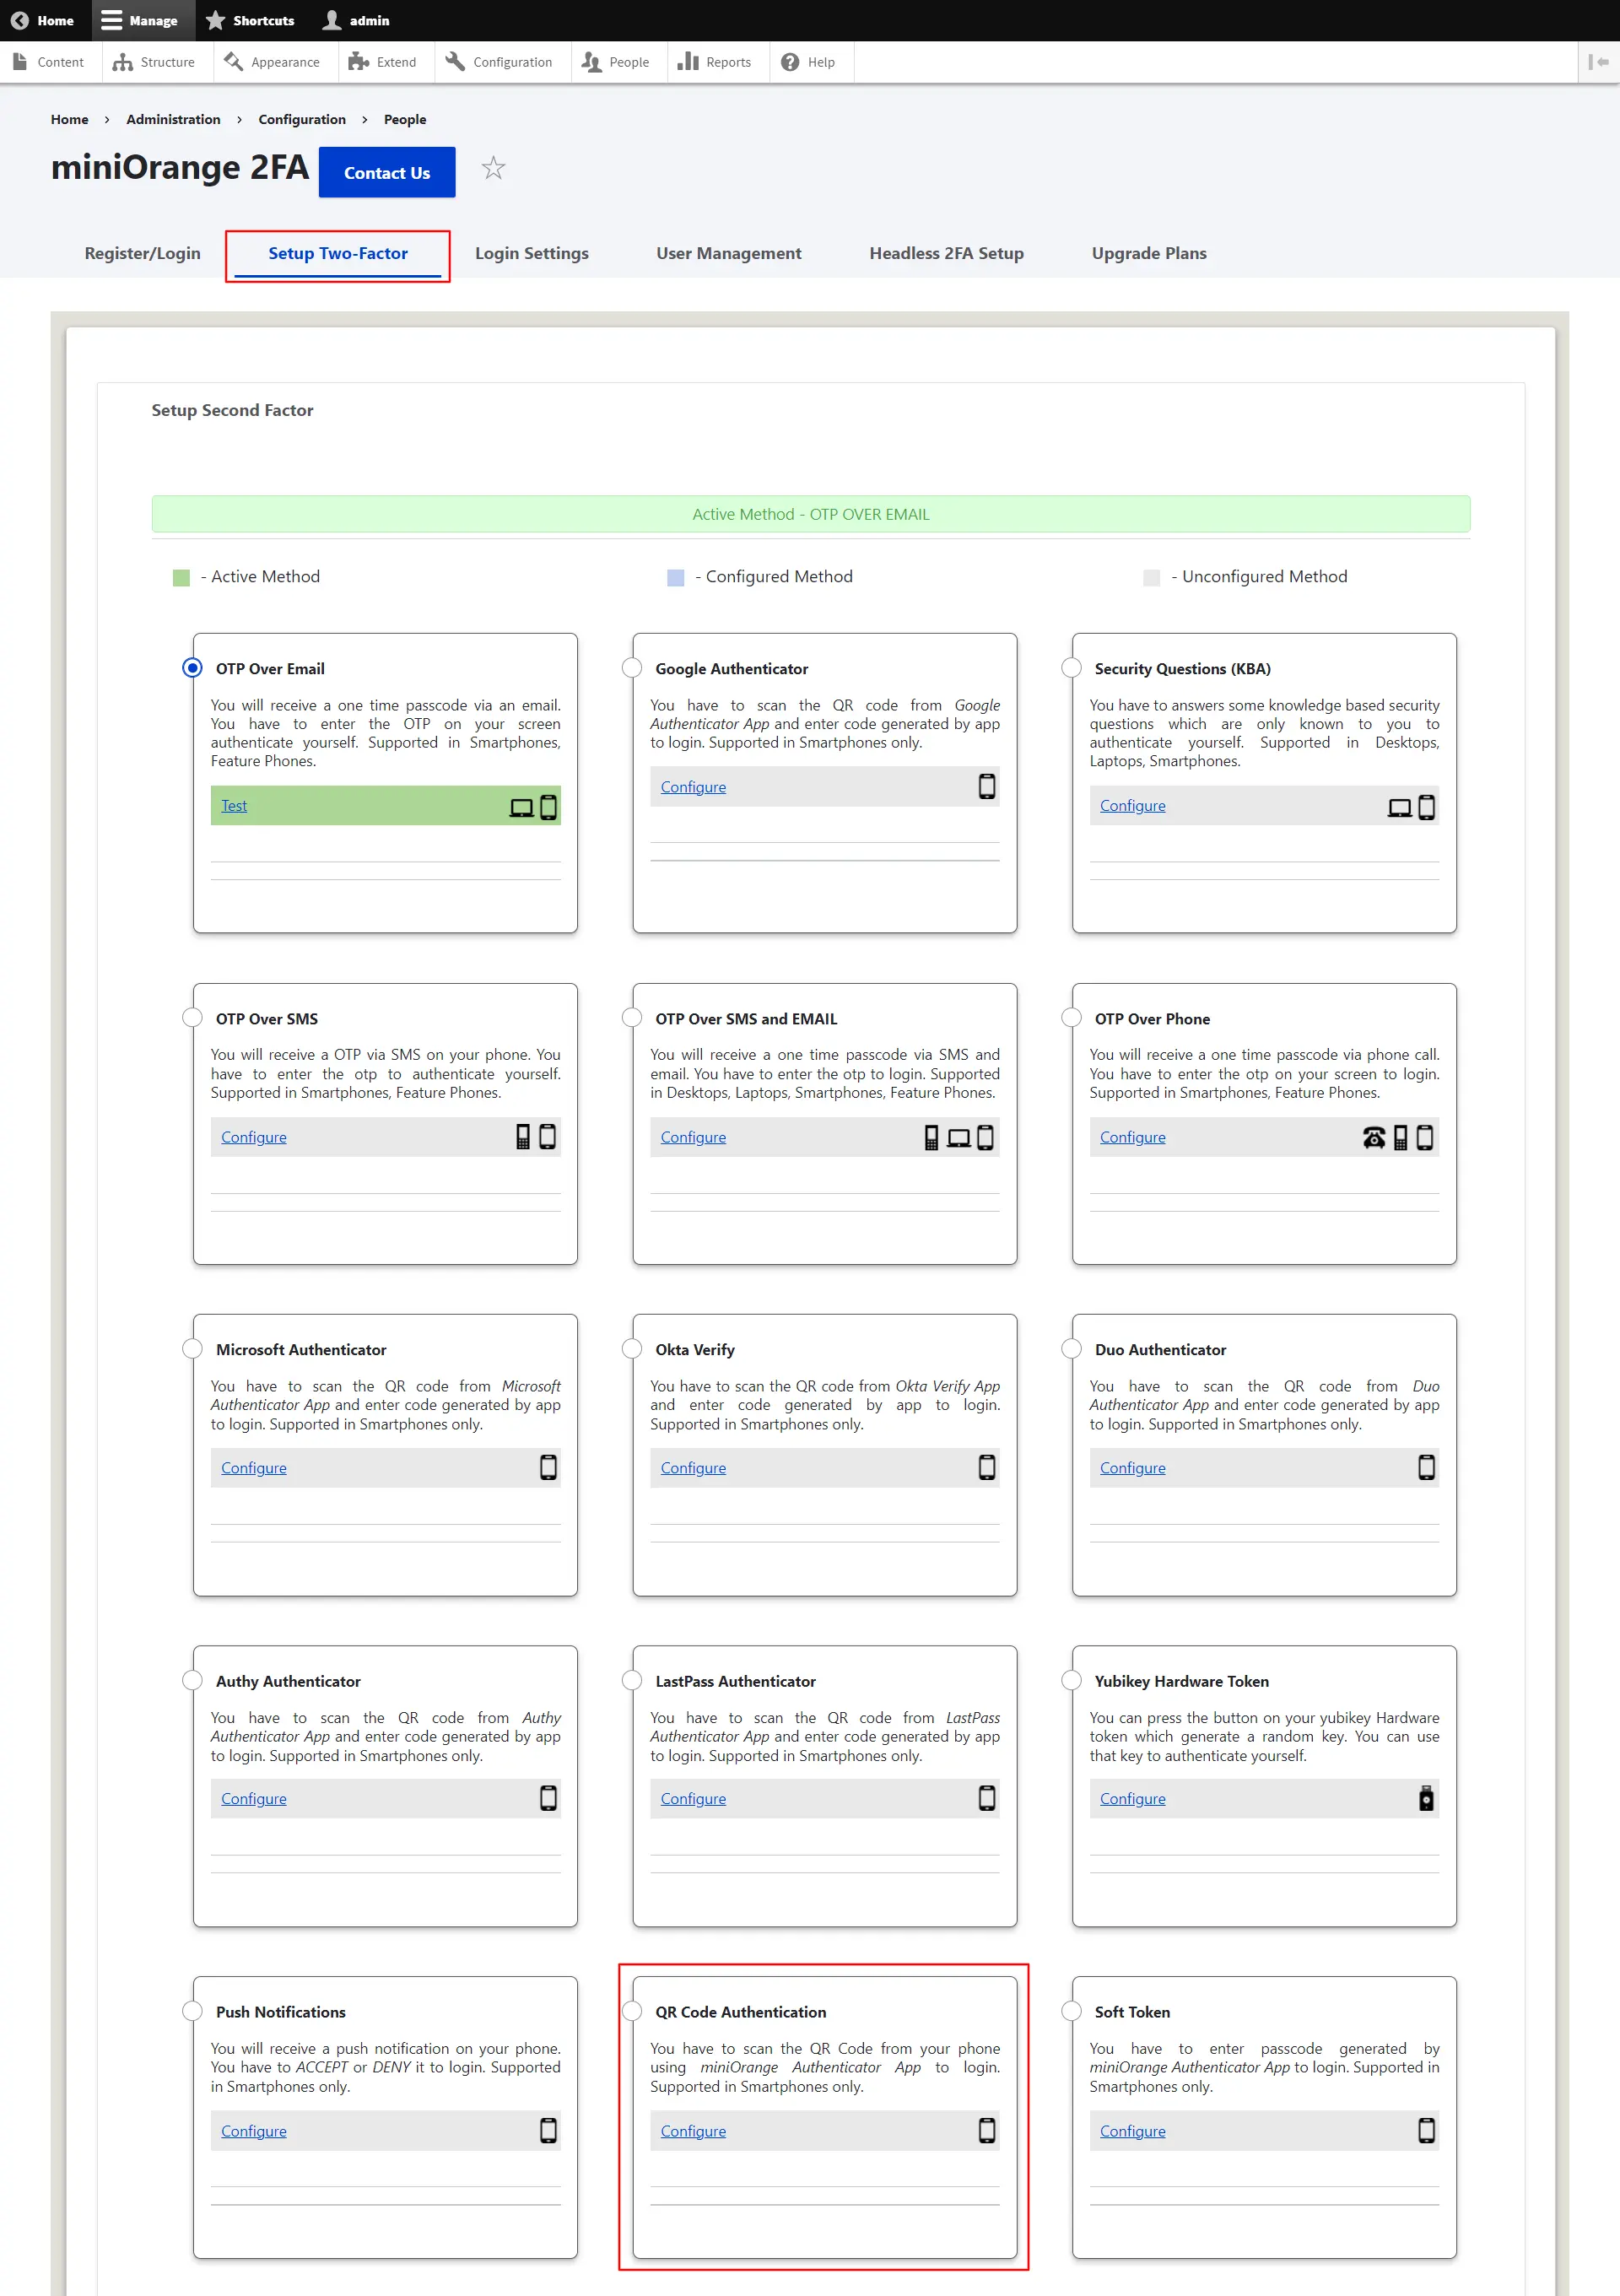The height and width of the screenshot is (2296, 1620).
Task: Click the Manage hamburger icon
Action: (112, 20)
